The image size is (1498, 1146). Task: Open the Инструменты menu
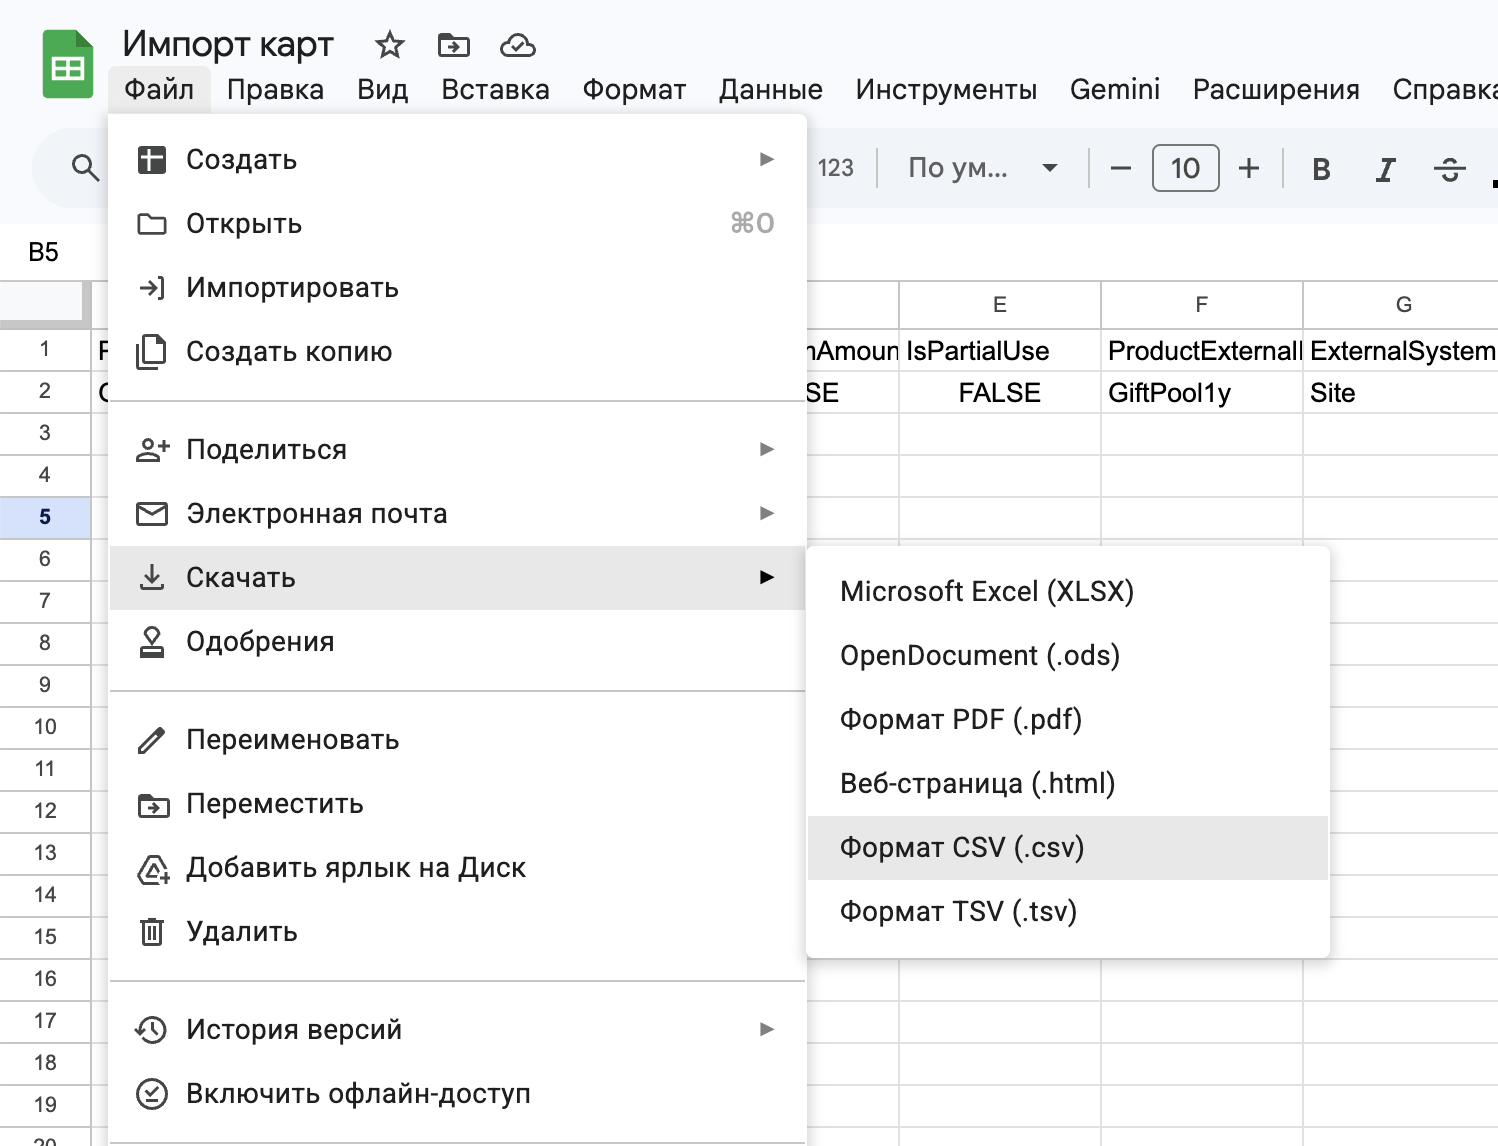point(946,89)
